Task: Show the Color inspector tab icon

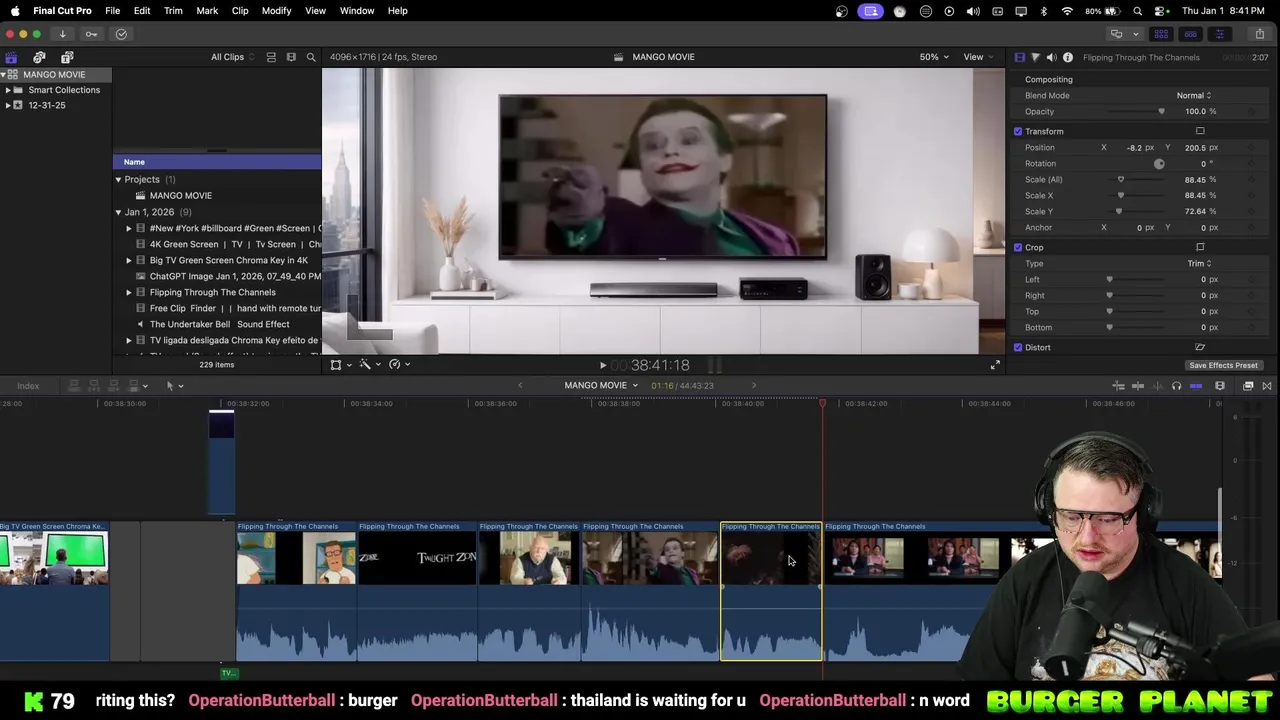Action: pos(1035,57)
